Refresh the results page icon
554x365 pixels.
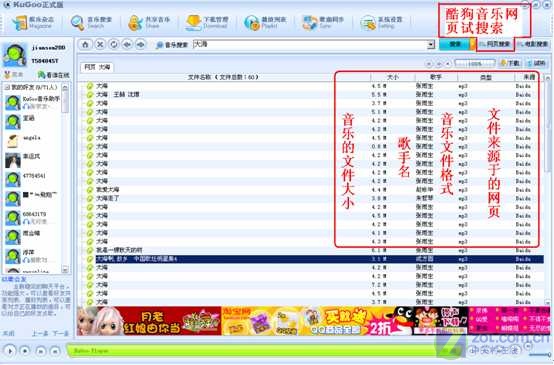114,45
